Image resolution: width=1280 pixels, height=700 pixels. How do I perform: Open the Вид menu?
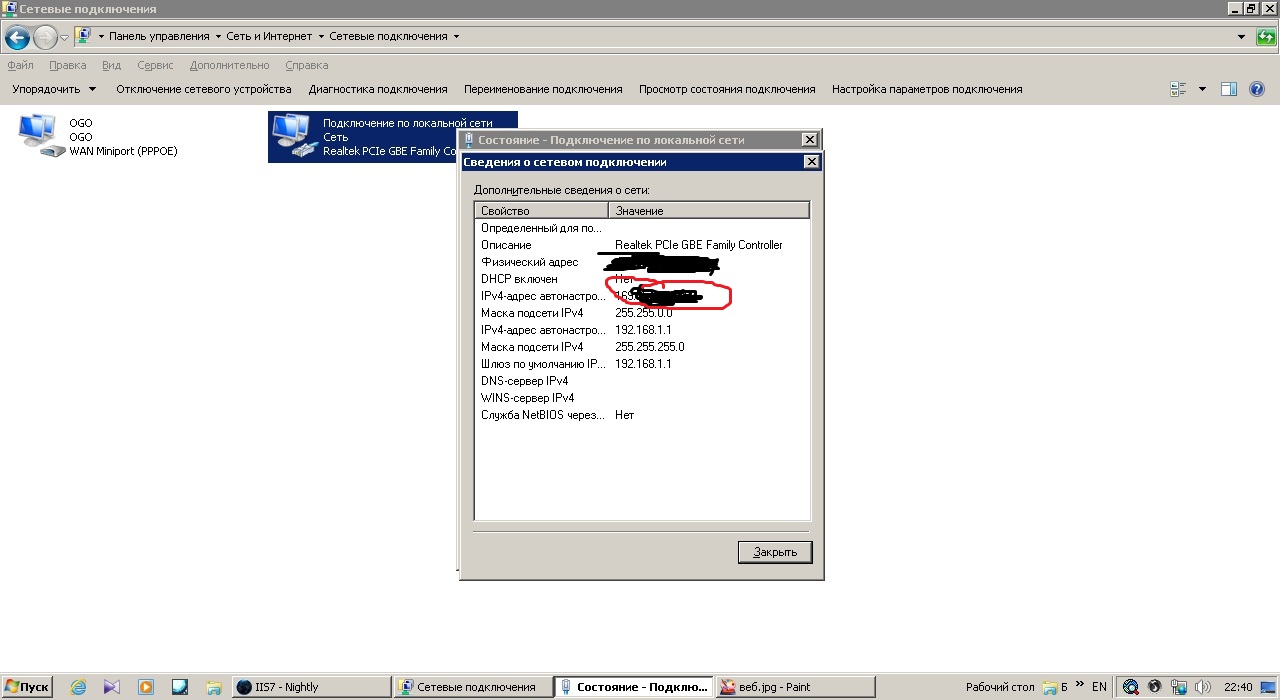click(111, 65)
